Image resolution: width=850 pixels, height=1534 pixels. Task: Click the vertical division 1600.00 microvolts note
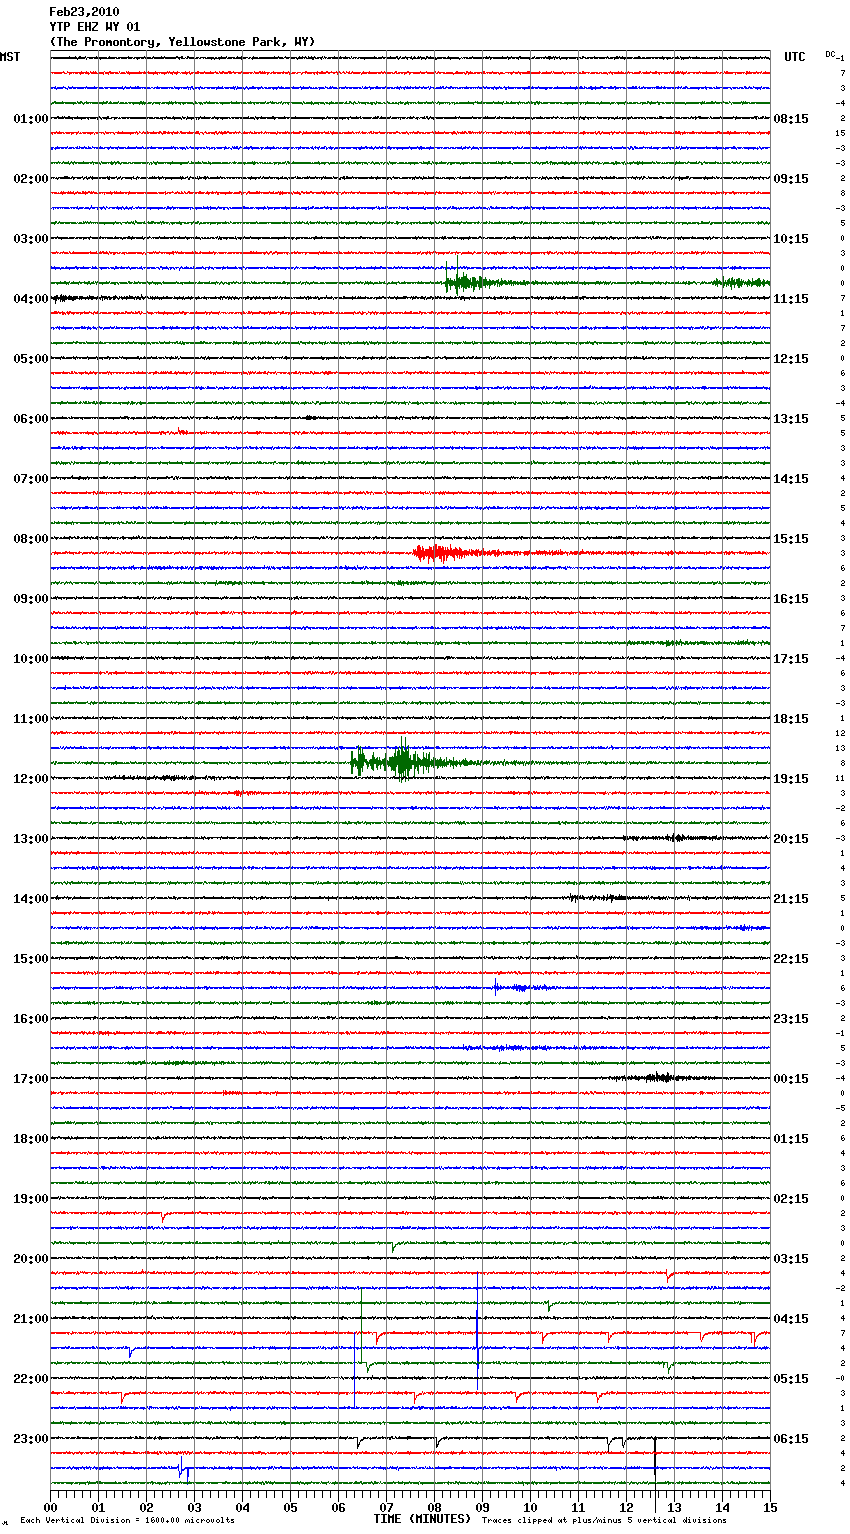127,1521
